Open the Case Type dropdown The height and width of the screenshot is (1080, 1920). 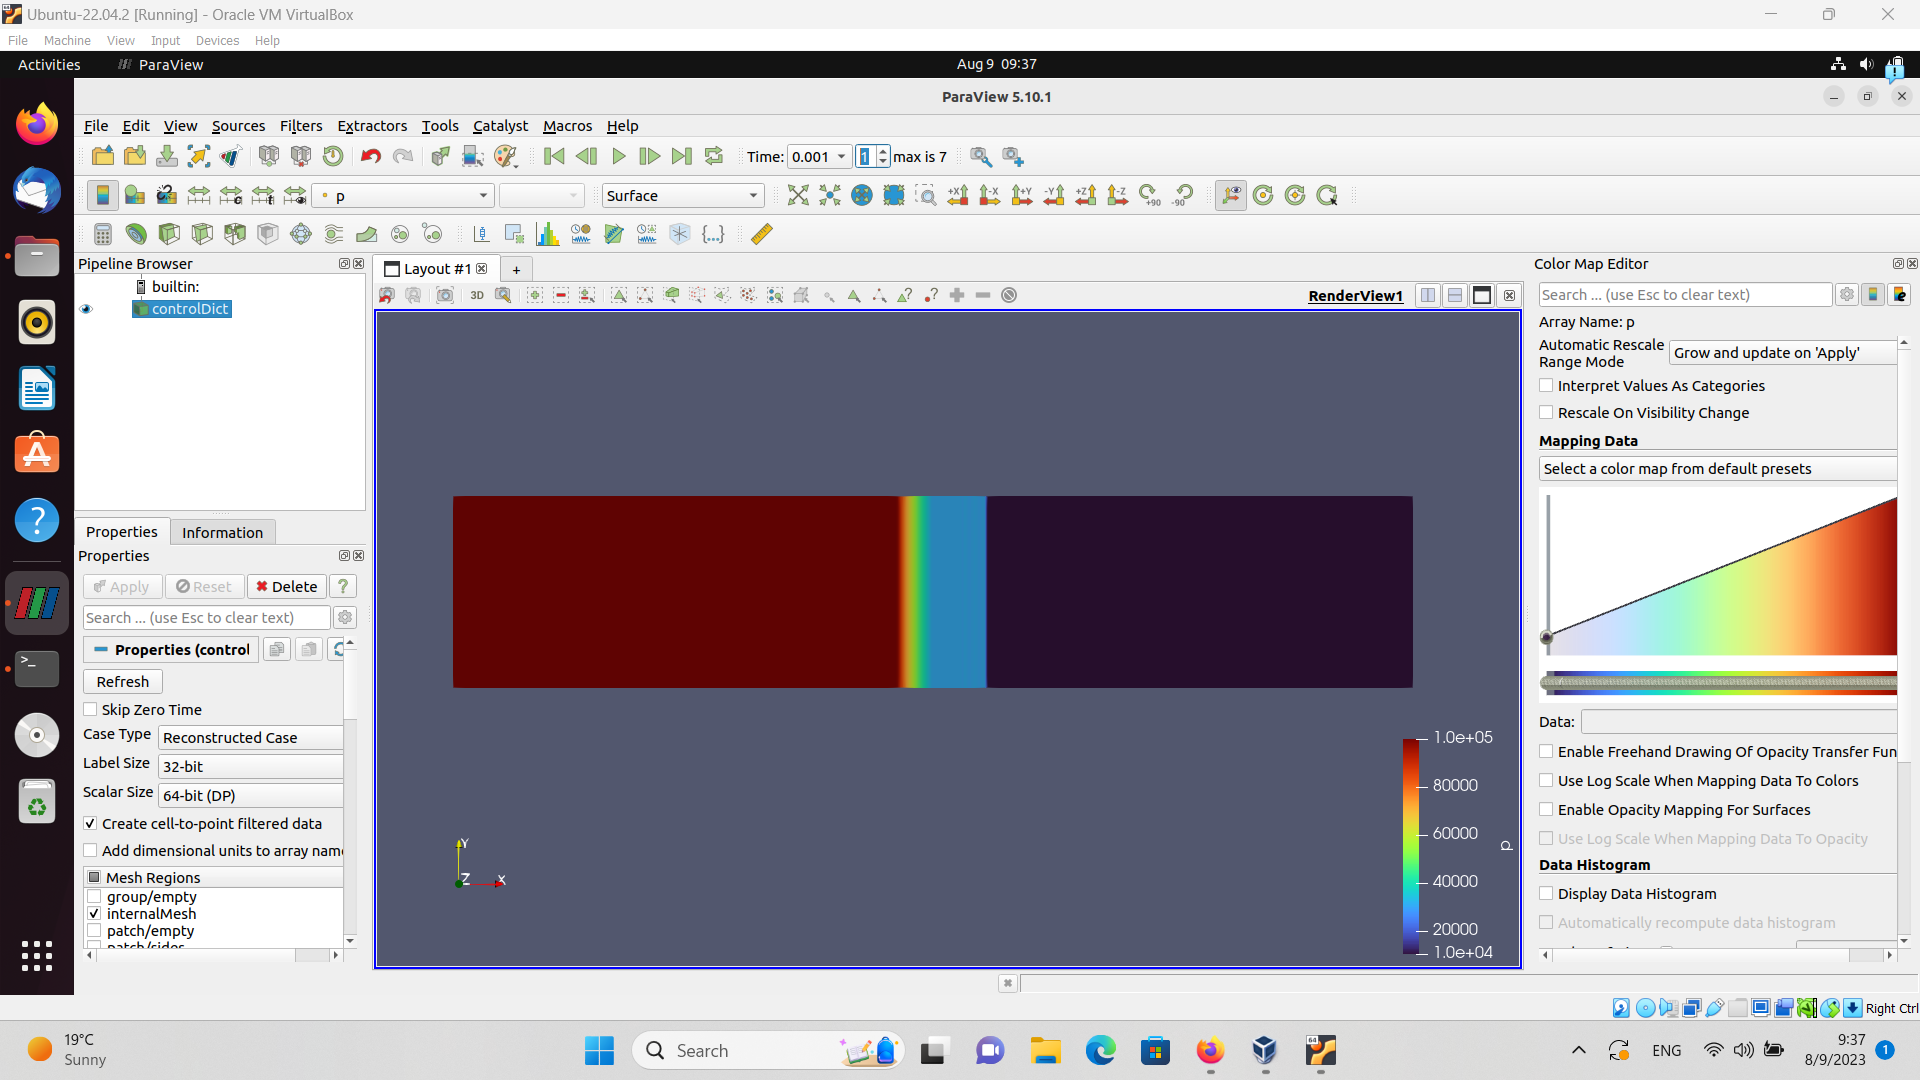coord(251,738)
